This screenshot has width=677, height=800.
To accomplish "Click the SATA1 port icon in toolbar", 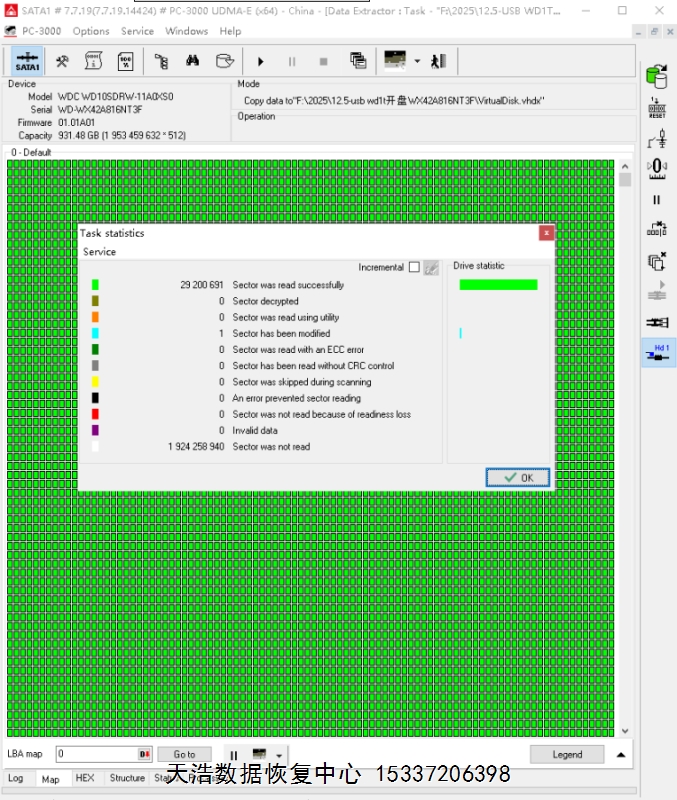I will pyautogui.click(x=27, y=61).
